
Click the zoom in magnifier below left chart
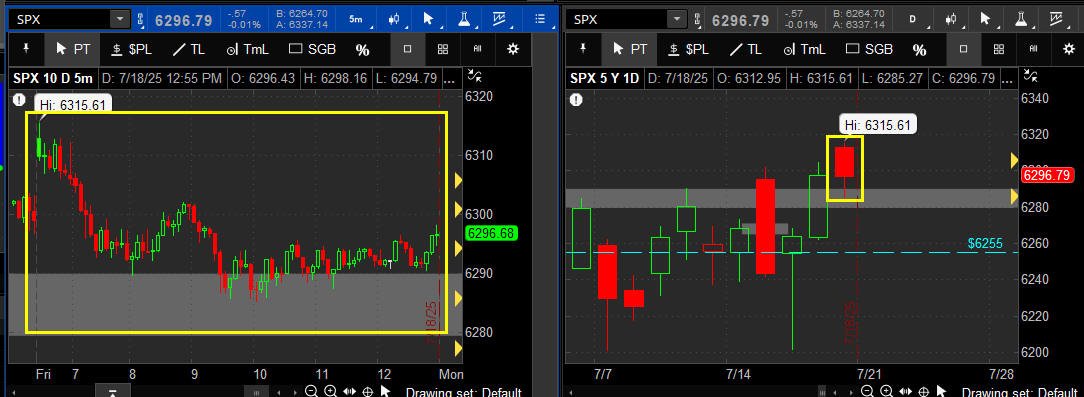(x=330, y=391)
